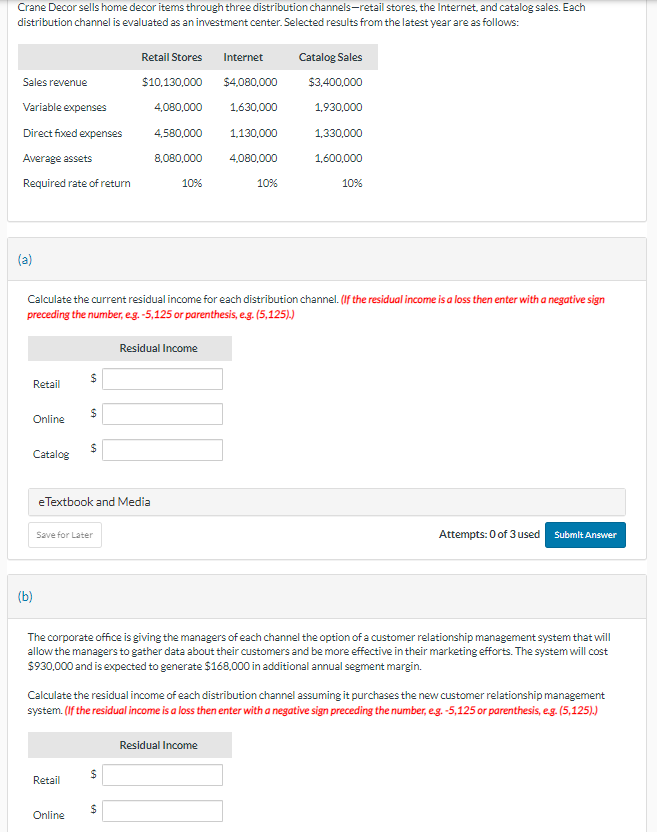
Task: Click the Online residual income field in part (b)
Action: [x=162, y=811]
